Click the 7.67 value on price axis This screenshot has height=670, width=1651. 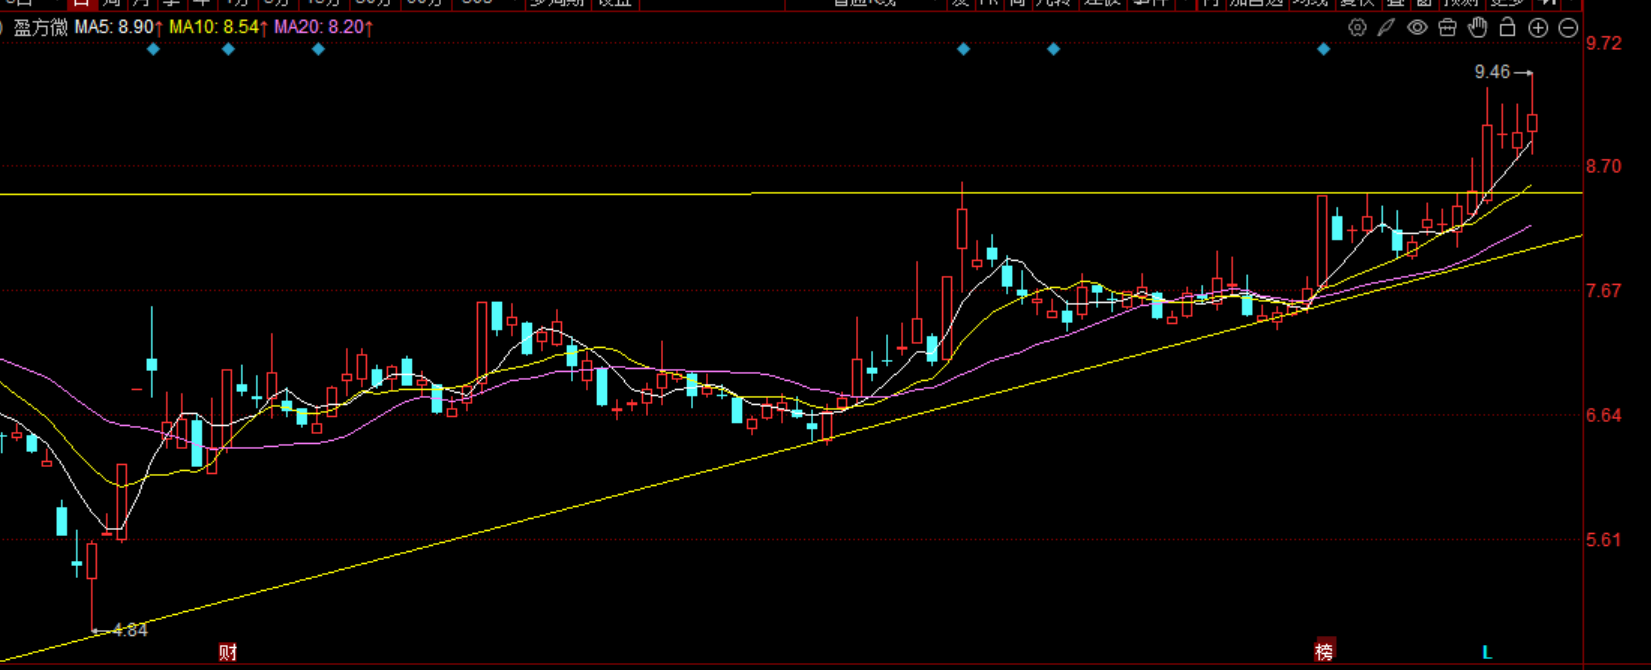coord(1604,291)
